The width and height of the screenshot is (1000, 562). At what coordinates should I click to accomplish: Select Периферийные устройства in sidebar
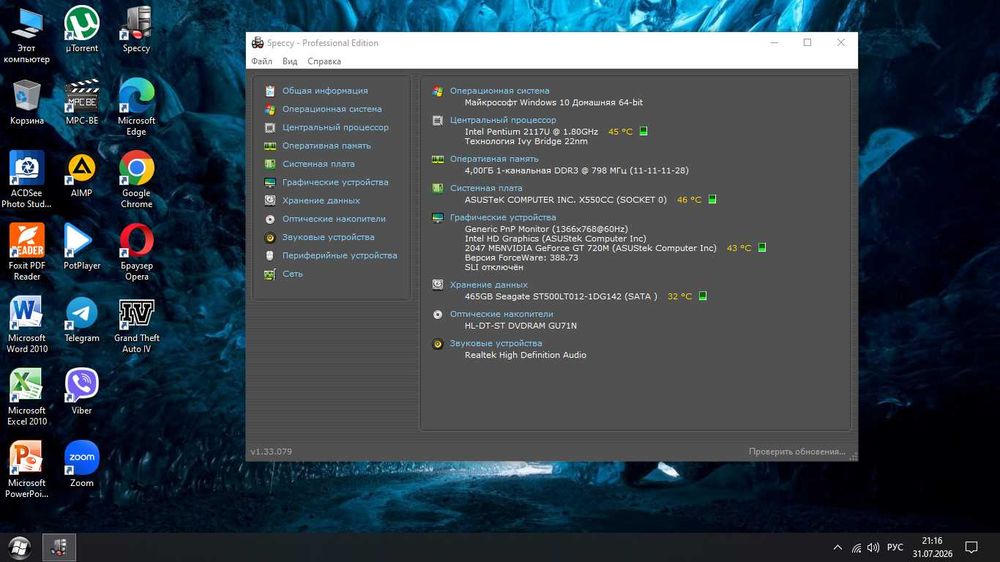[339, 255]
